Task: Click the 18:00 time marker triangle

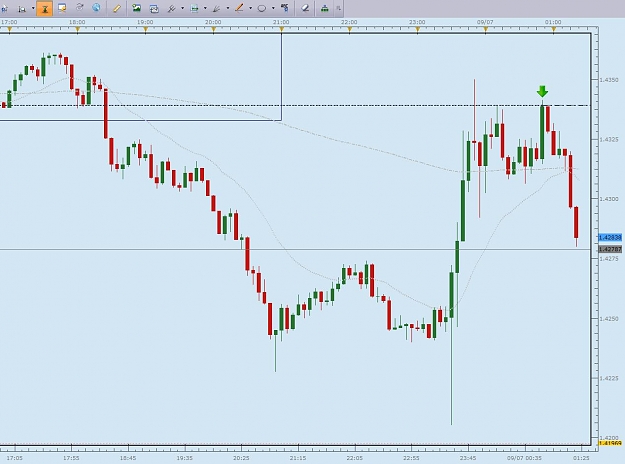Action: pos(77,29)
